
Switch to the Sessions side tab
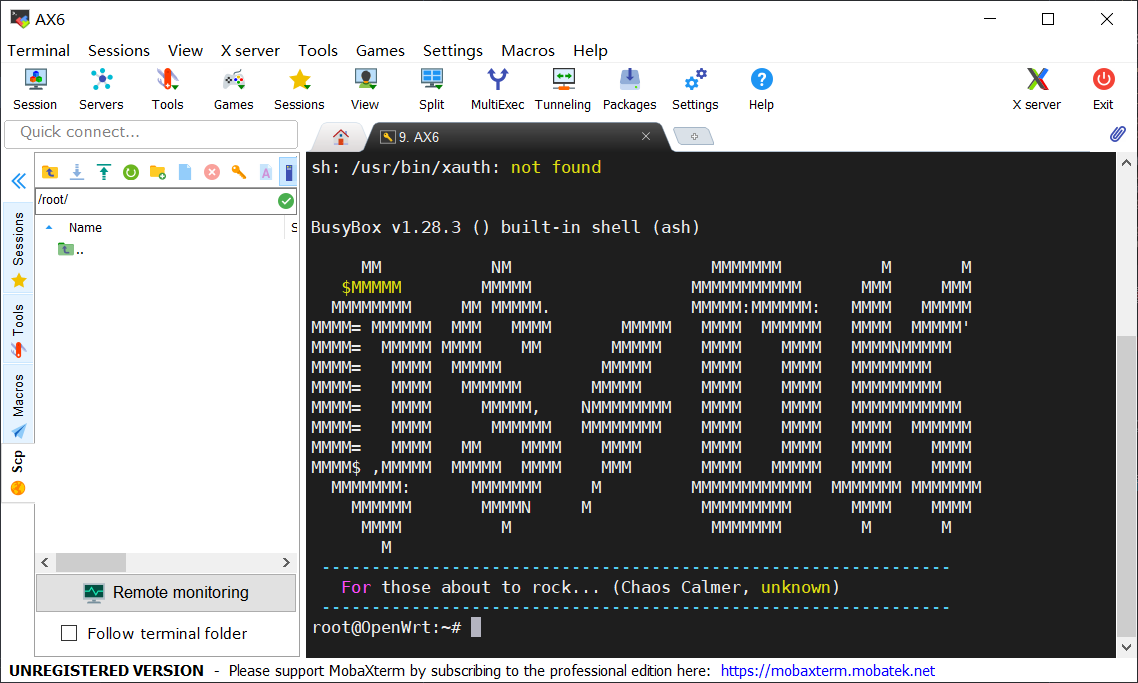point(18,249)
